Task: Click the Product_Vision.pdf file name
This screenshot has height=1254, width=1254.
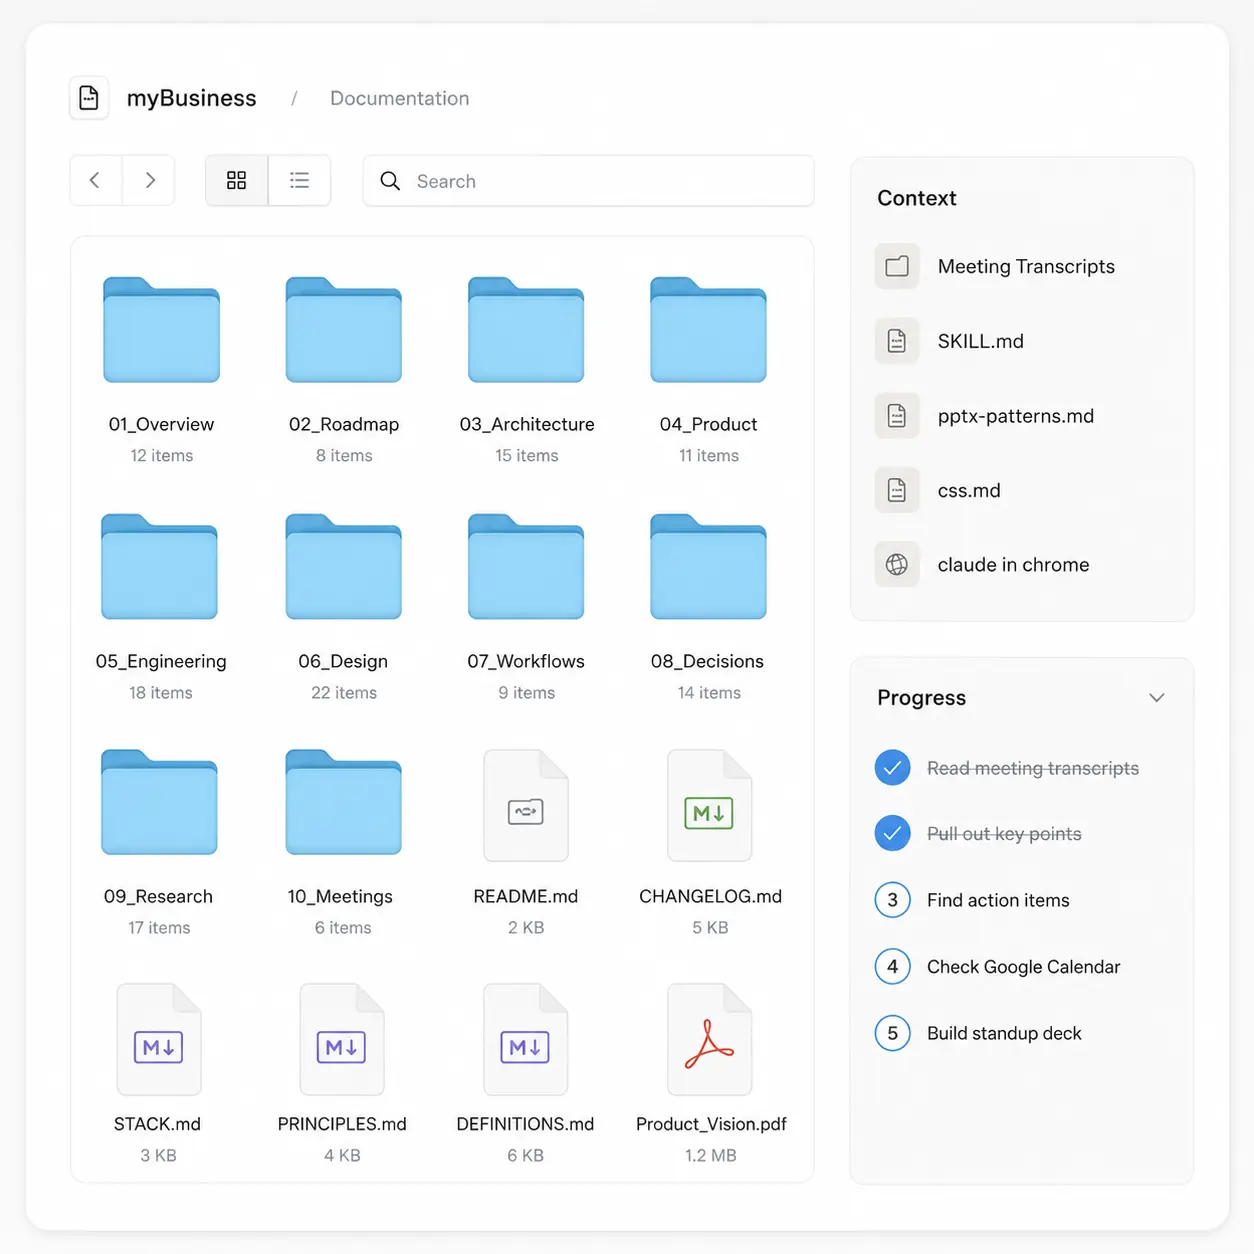Action: point(711,1124)
